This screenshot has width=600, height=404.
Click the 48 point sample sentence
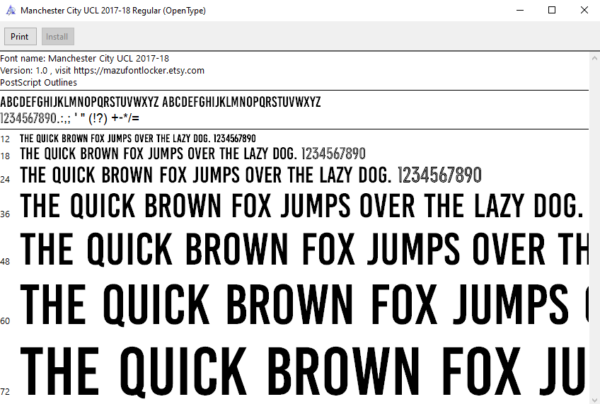coord(304,249)
